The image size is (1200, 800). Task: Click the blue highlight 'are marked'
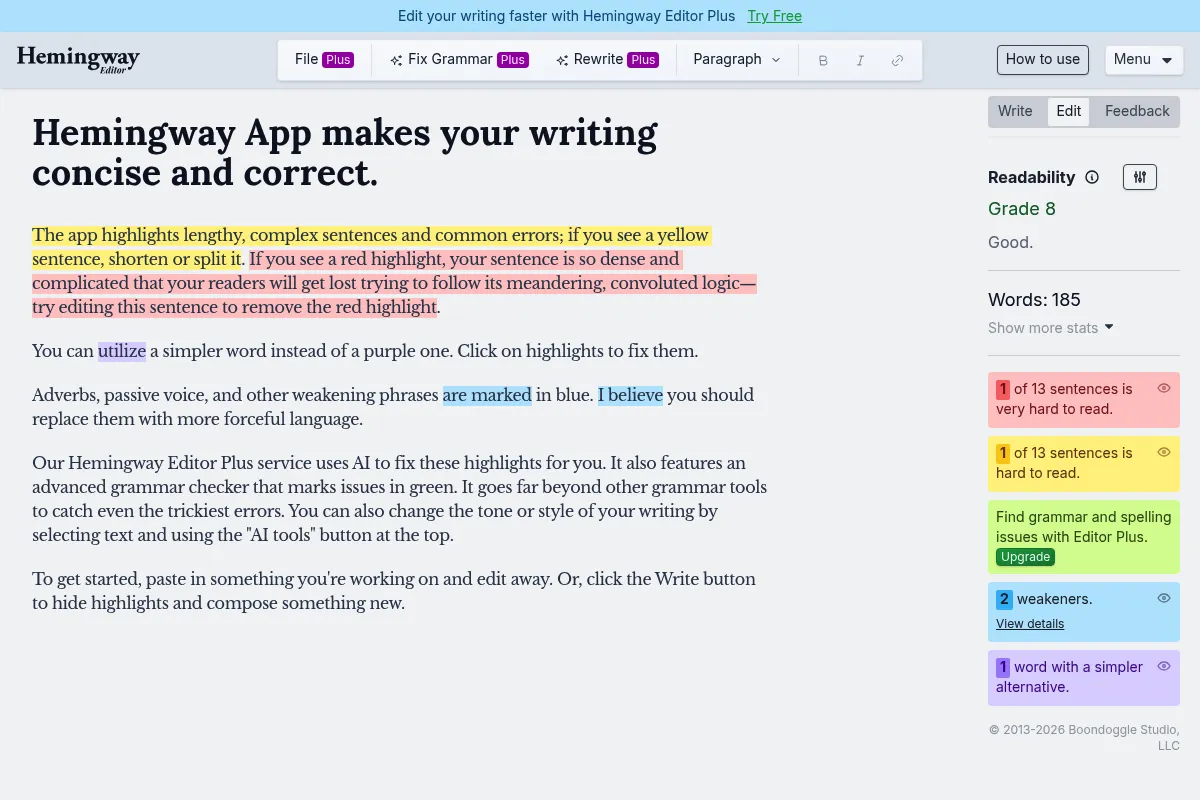pos(487,395)
